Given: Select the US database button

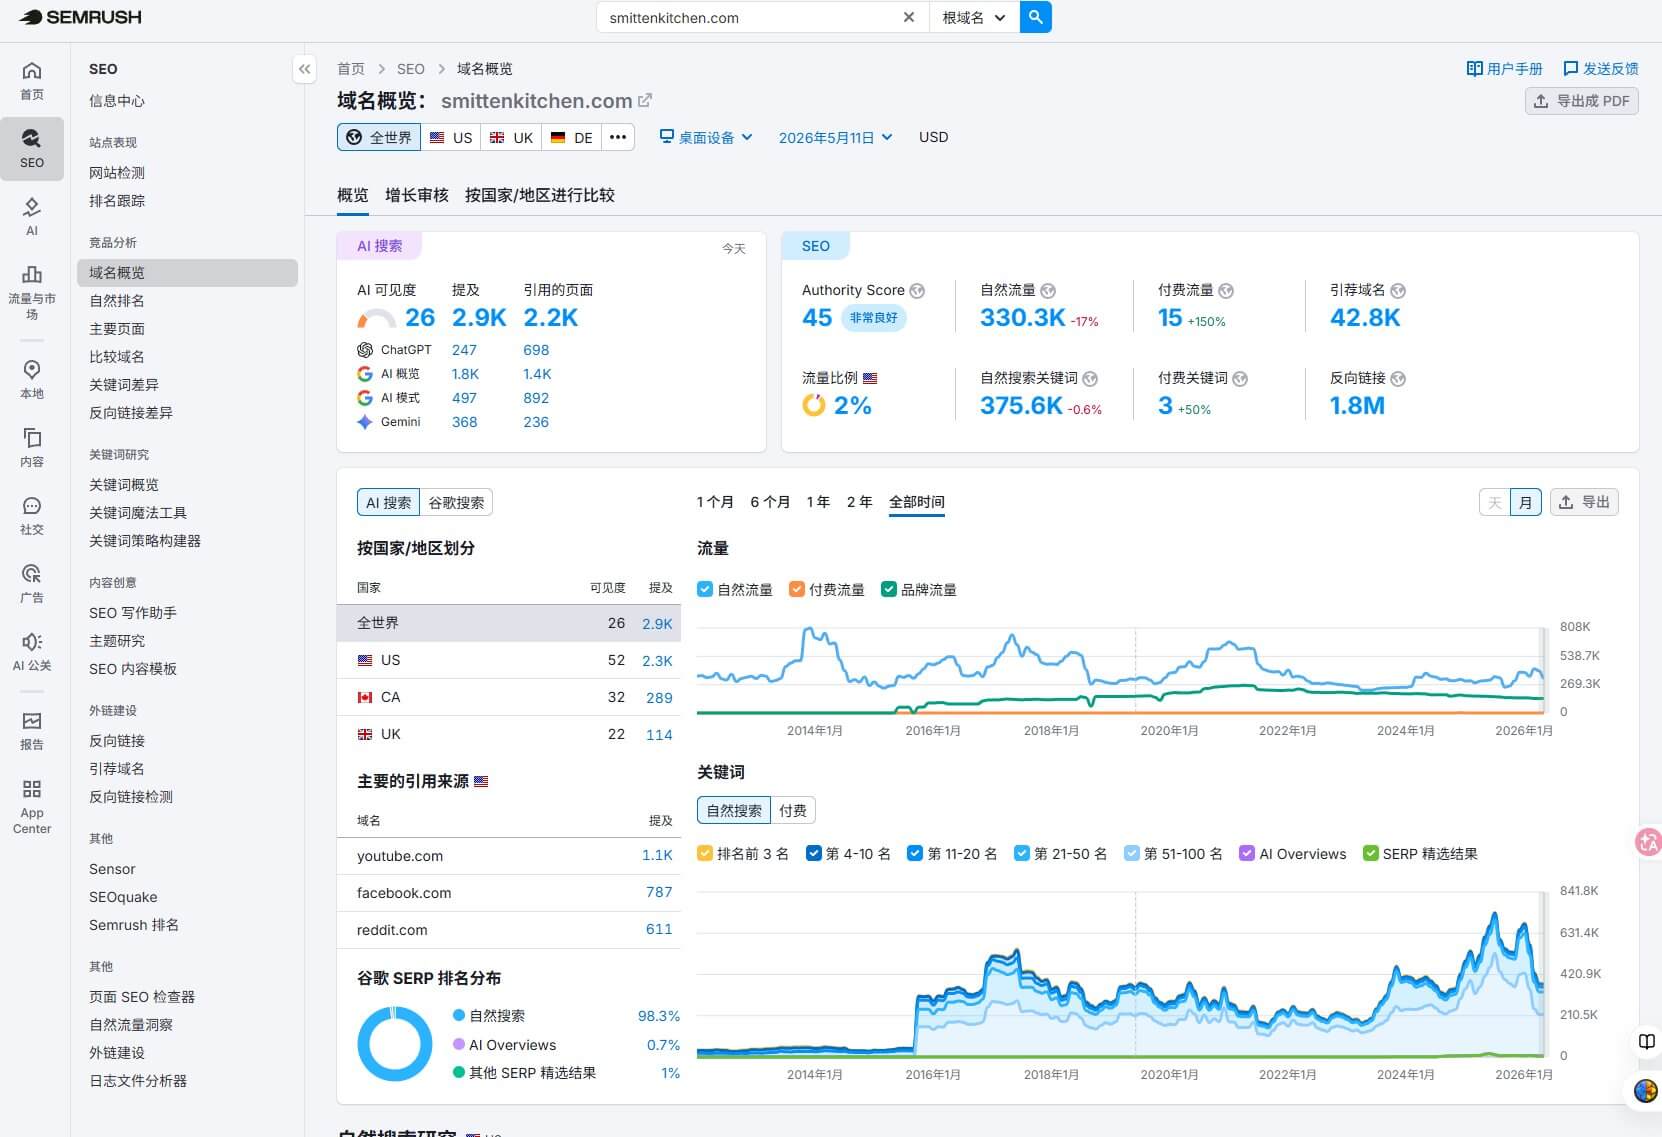Looking at the screenshot, I should pyautogui.click(x=451, y=137).
